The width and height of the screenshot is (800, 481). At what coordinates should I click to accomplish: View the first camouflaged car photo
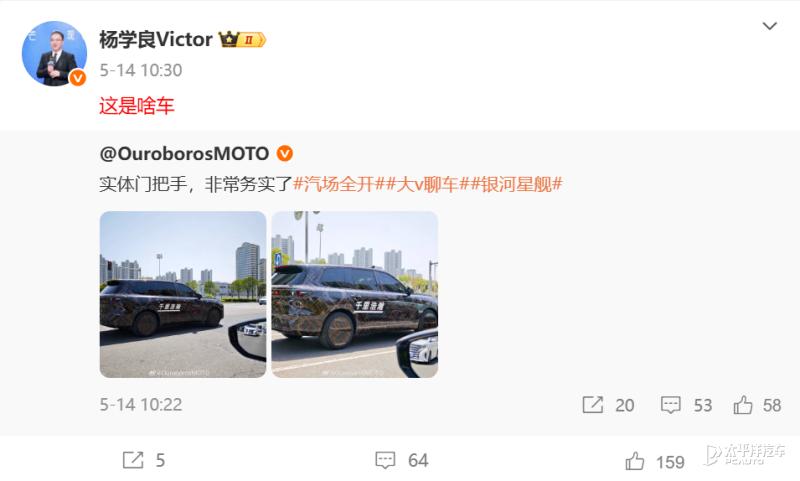point(183,294)
